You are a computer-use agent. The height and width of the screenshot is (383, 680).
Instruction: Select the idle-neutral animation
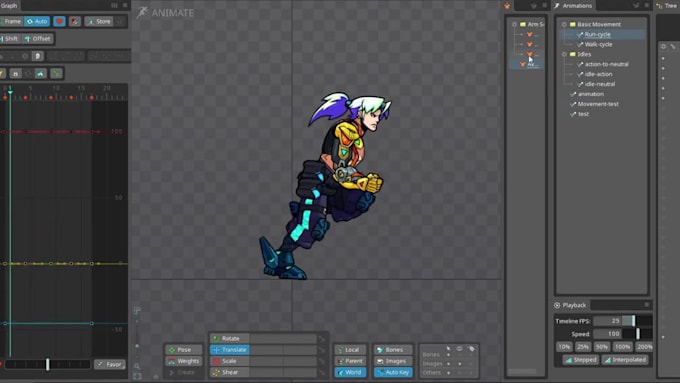[599, 84]
